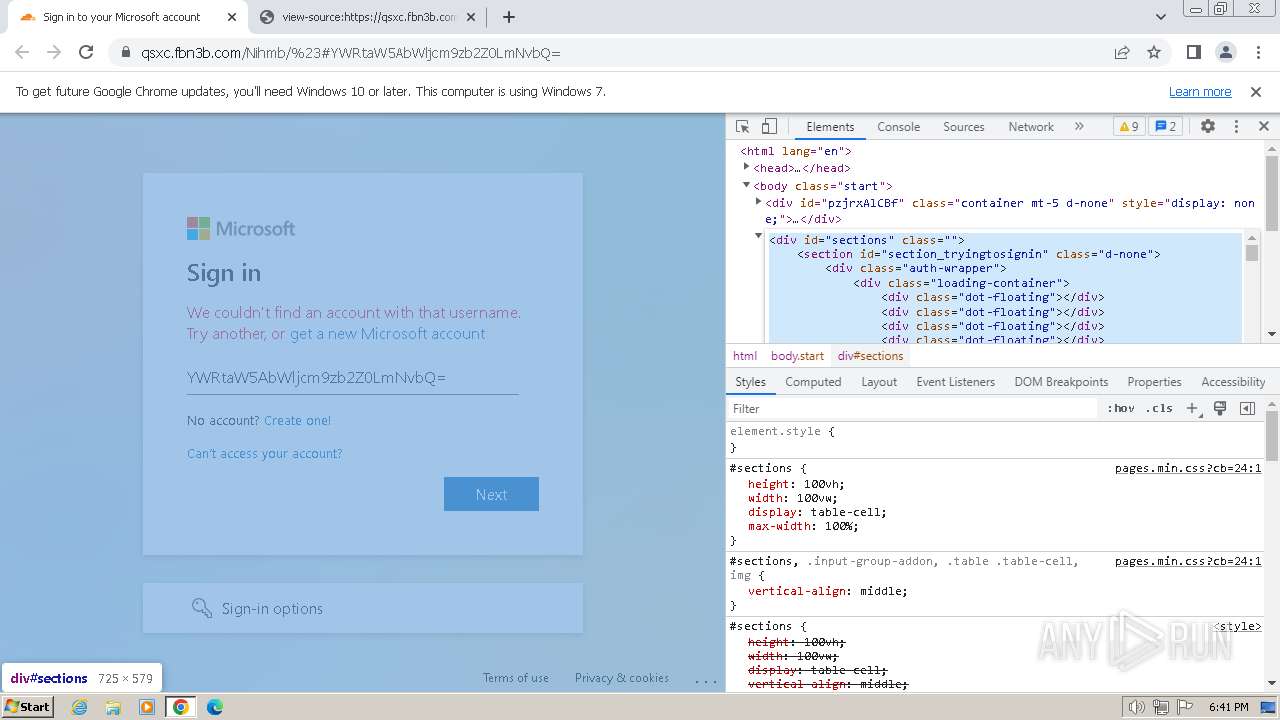Select the Elements tab
Viewport: 1280px width, 720px height.
[x=830, y=127]
